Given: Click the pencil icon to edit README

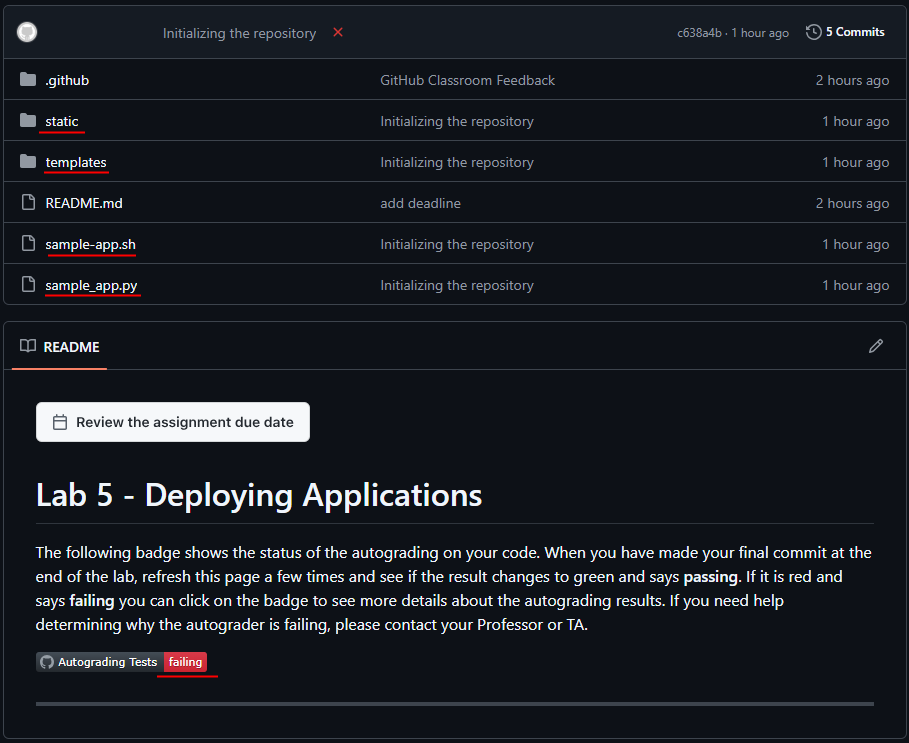Looking at the screenshot, I should click(876, 346).
